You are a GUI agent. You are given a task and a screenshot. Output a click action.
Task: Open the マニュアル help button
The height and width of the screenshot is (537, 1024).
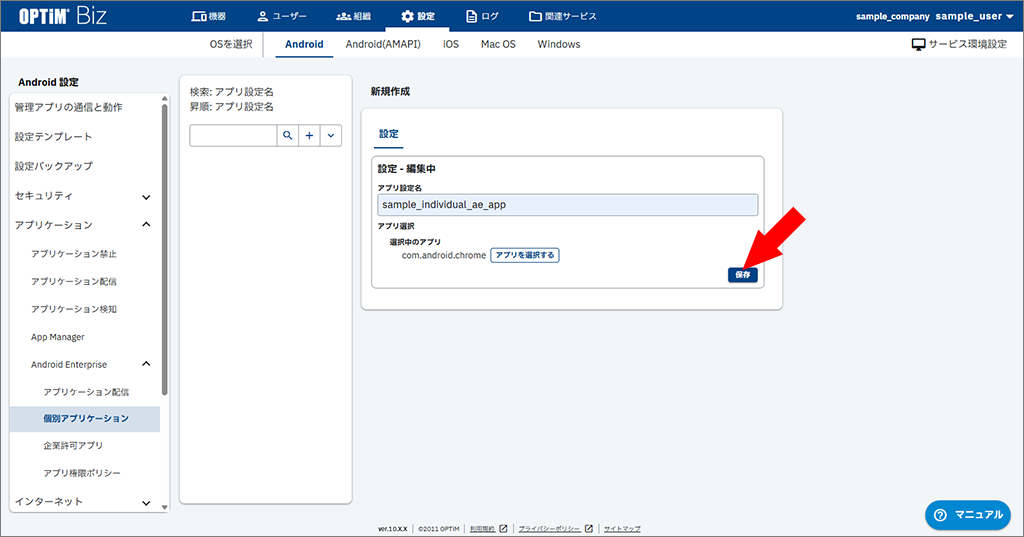pos(968,515)
